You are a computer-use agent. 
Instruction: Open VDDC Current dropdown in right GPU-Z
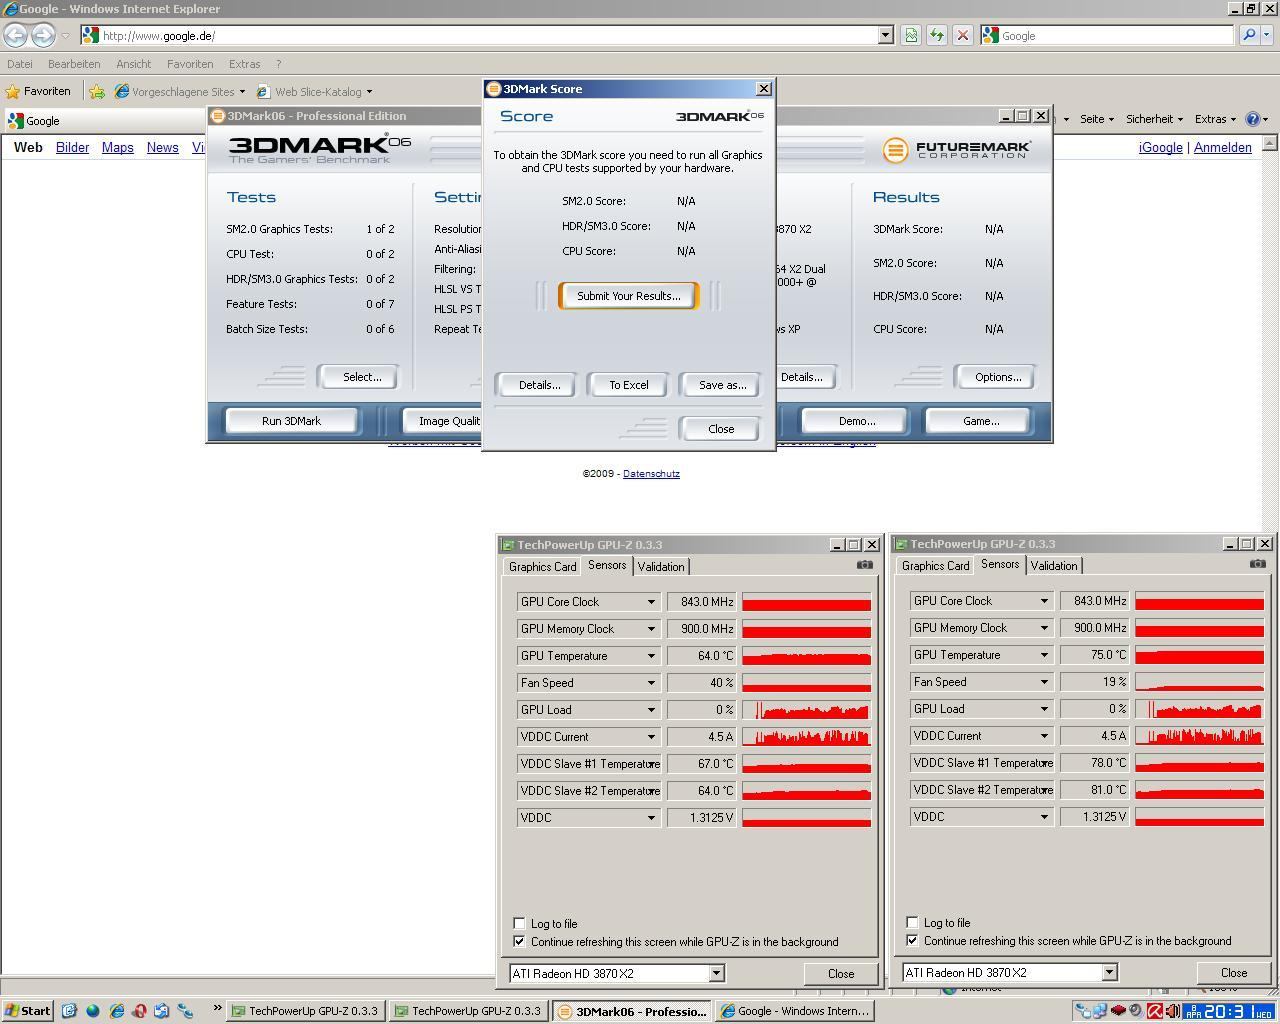(1044, 736)
